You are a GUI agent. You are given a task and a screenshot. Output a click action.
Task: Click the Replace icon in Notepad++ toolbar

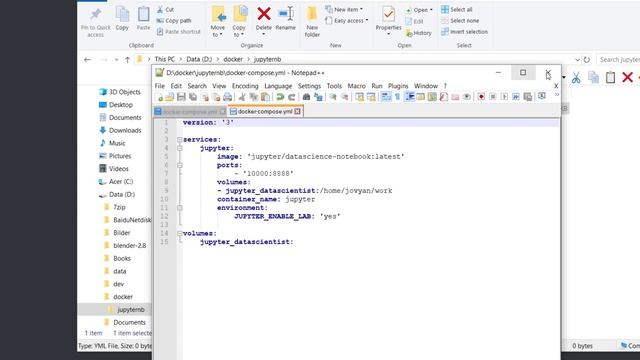318,97
